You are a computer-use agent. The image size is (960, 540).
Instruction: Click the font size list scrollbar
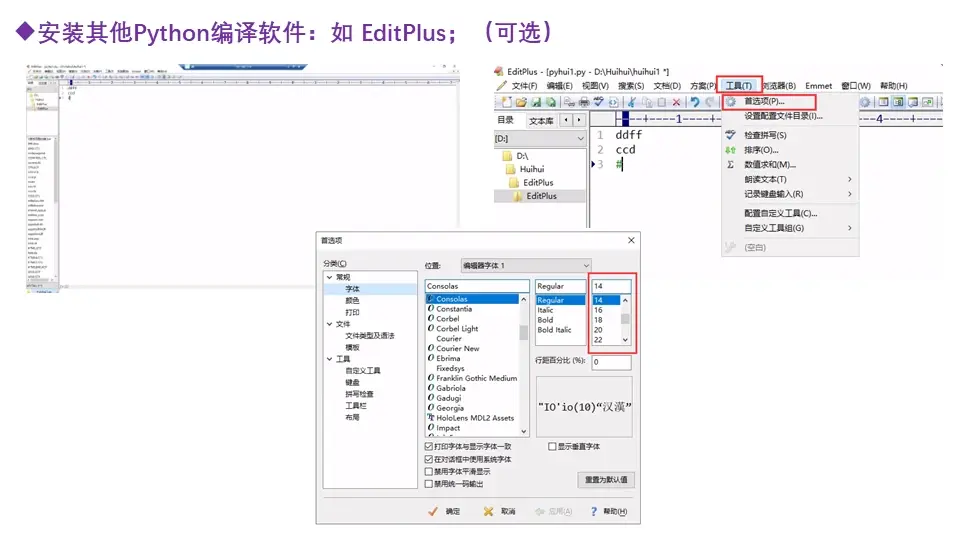click(x=625, y=319)
